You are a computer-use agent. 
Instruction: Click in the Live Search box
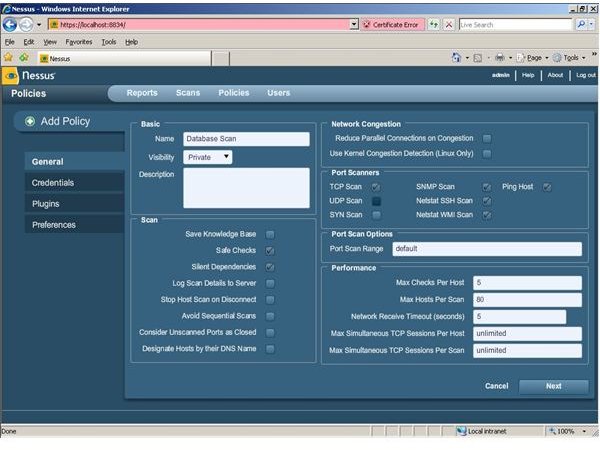515,24
